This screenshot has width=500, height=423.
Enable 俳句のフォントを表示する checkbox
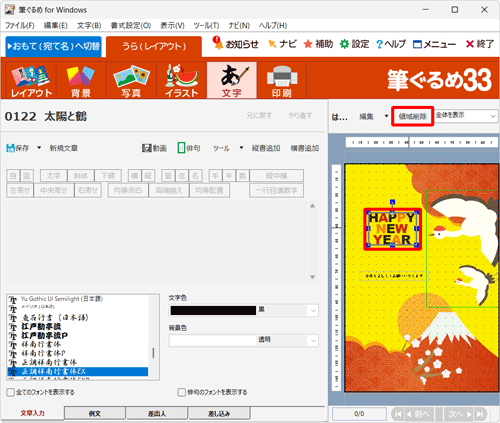pyautogui.click(x=182, y=392)
